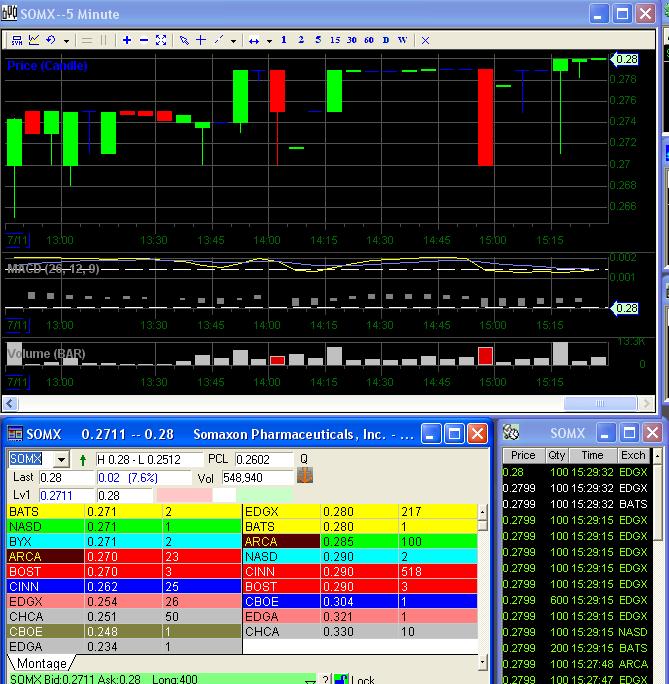Switch chart to 1 minute interval
The height and width of the screenshot is (684, 669).
(x=284, y=40)
